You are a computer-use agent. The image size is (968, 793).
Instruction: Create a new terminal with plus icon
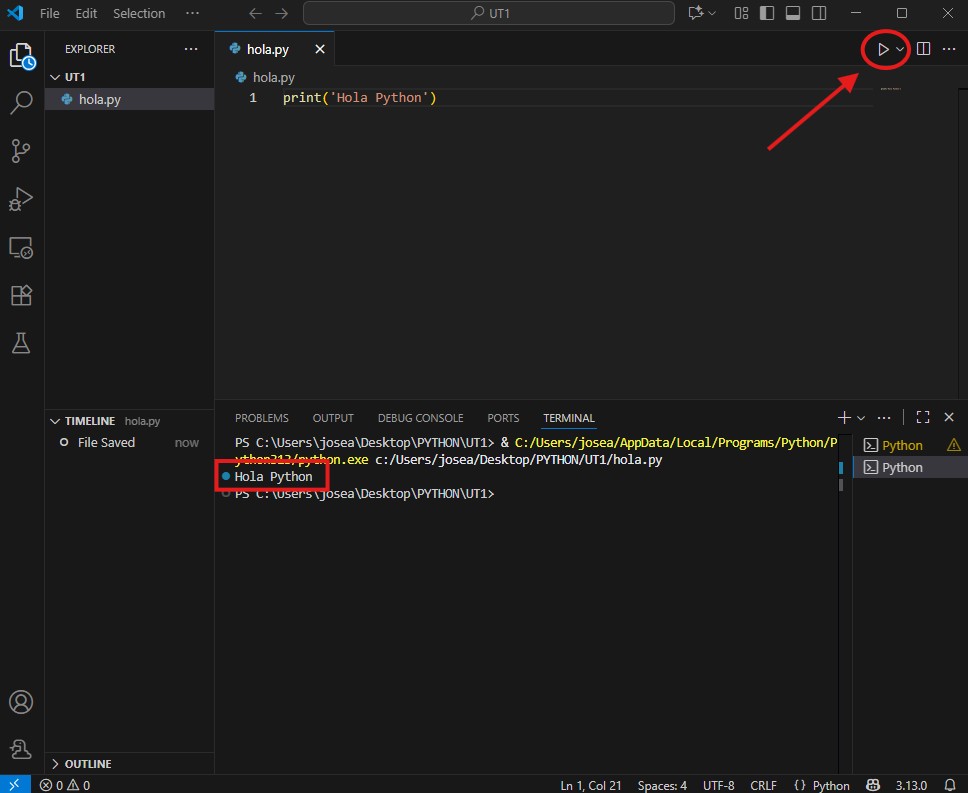click(x=844, y=418)
